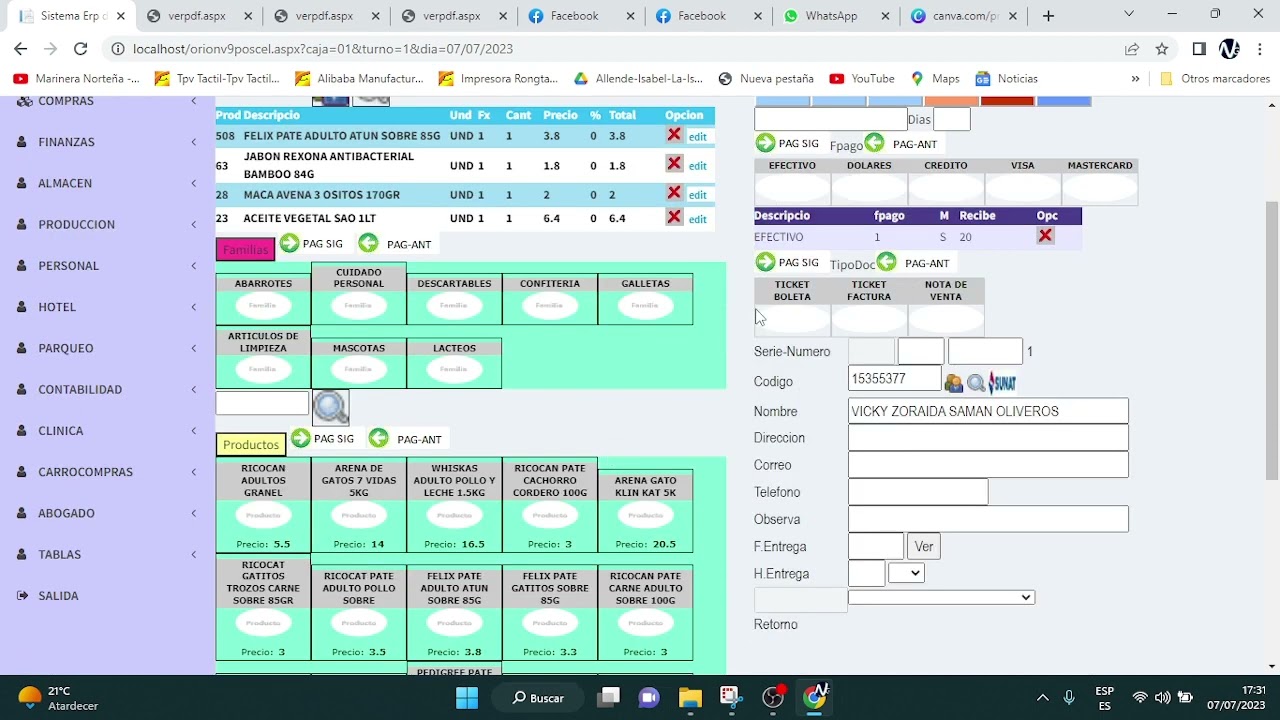Previous page arrow beside Fpago
Screen dimensions: 1280x720
(x=874, y=143)
